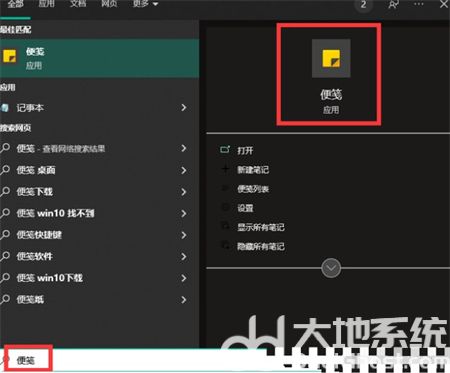Image resolution: width=450 pixels, height=373 pixels.
Task: Click the icon beside 显示所有笔记
Action: click(x=225, y=226)
